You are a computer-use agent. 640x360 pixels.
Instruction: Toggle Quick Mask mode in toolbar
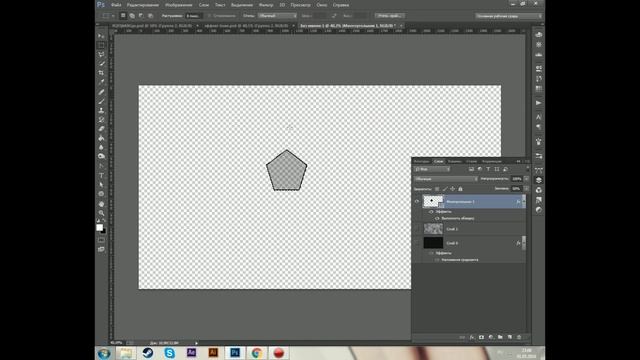[101, 240]
